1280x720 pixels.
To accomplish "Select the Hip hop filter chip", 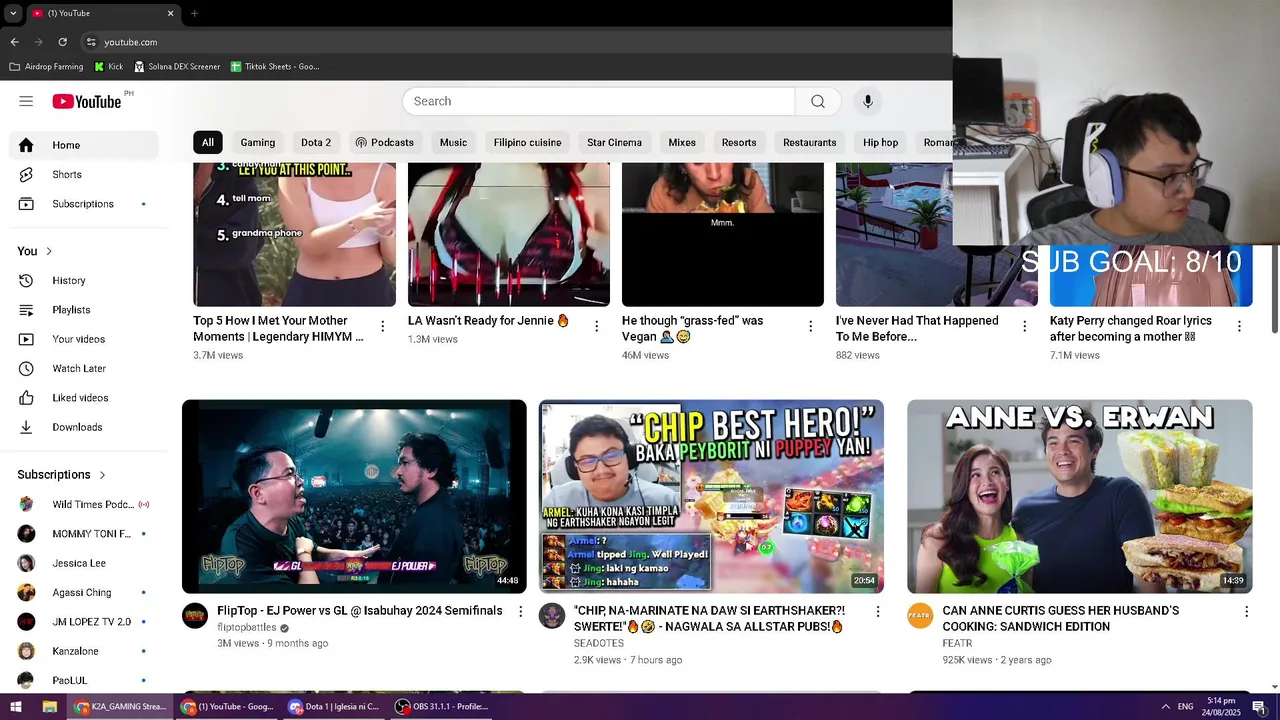I will click(x=880, y=142).
